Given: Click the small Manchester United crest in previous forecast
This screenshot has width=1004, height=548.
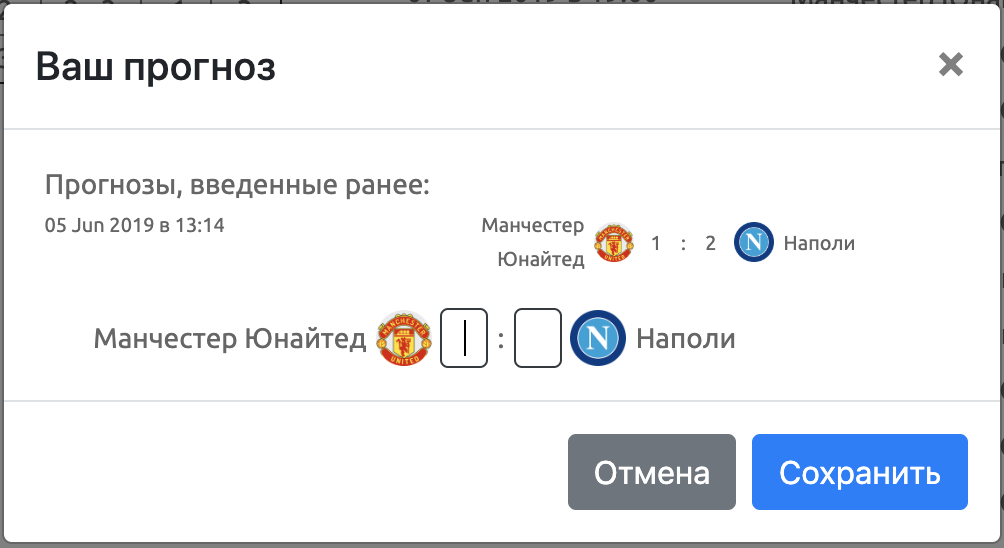Looking at the screenshot, I should click(614, 243).
